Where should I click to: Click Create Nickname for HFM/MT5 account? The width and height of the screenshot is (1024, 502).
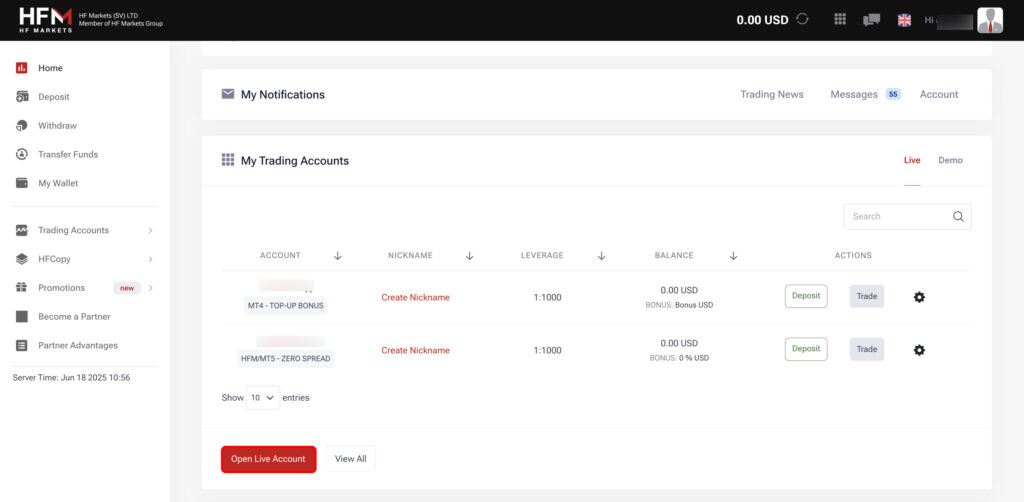pyautogui.click(x=415, y=351)
